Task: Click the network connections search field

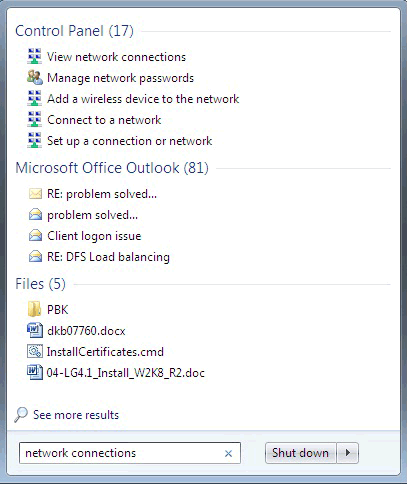Action: [x=130, y=453]
